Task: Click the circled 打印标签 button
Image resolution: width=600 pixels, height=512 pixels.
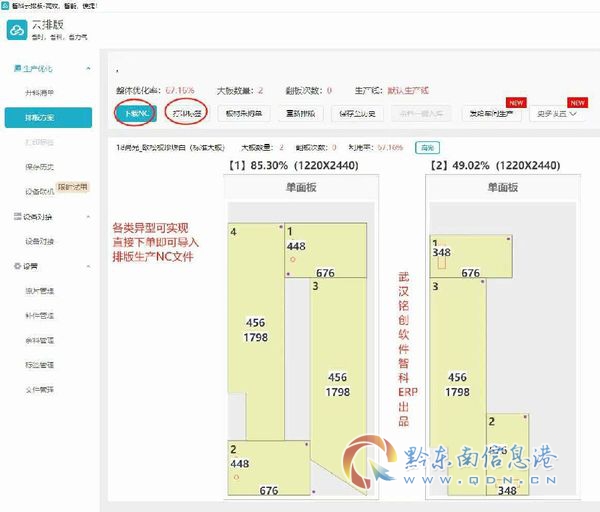Action: point(186,113)
